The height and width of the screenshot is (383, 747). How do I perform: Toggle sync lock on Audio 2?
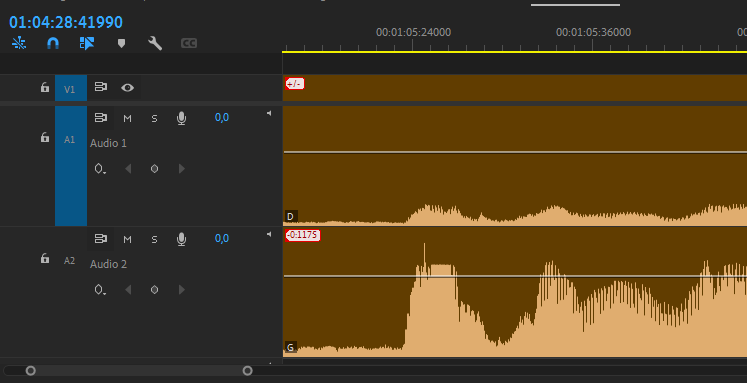(x=101, y=239)
